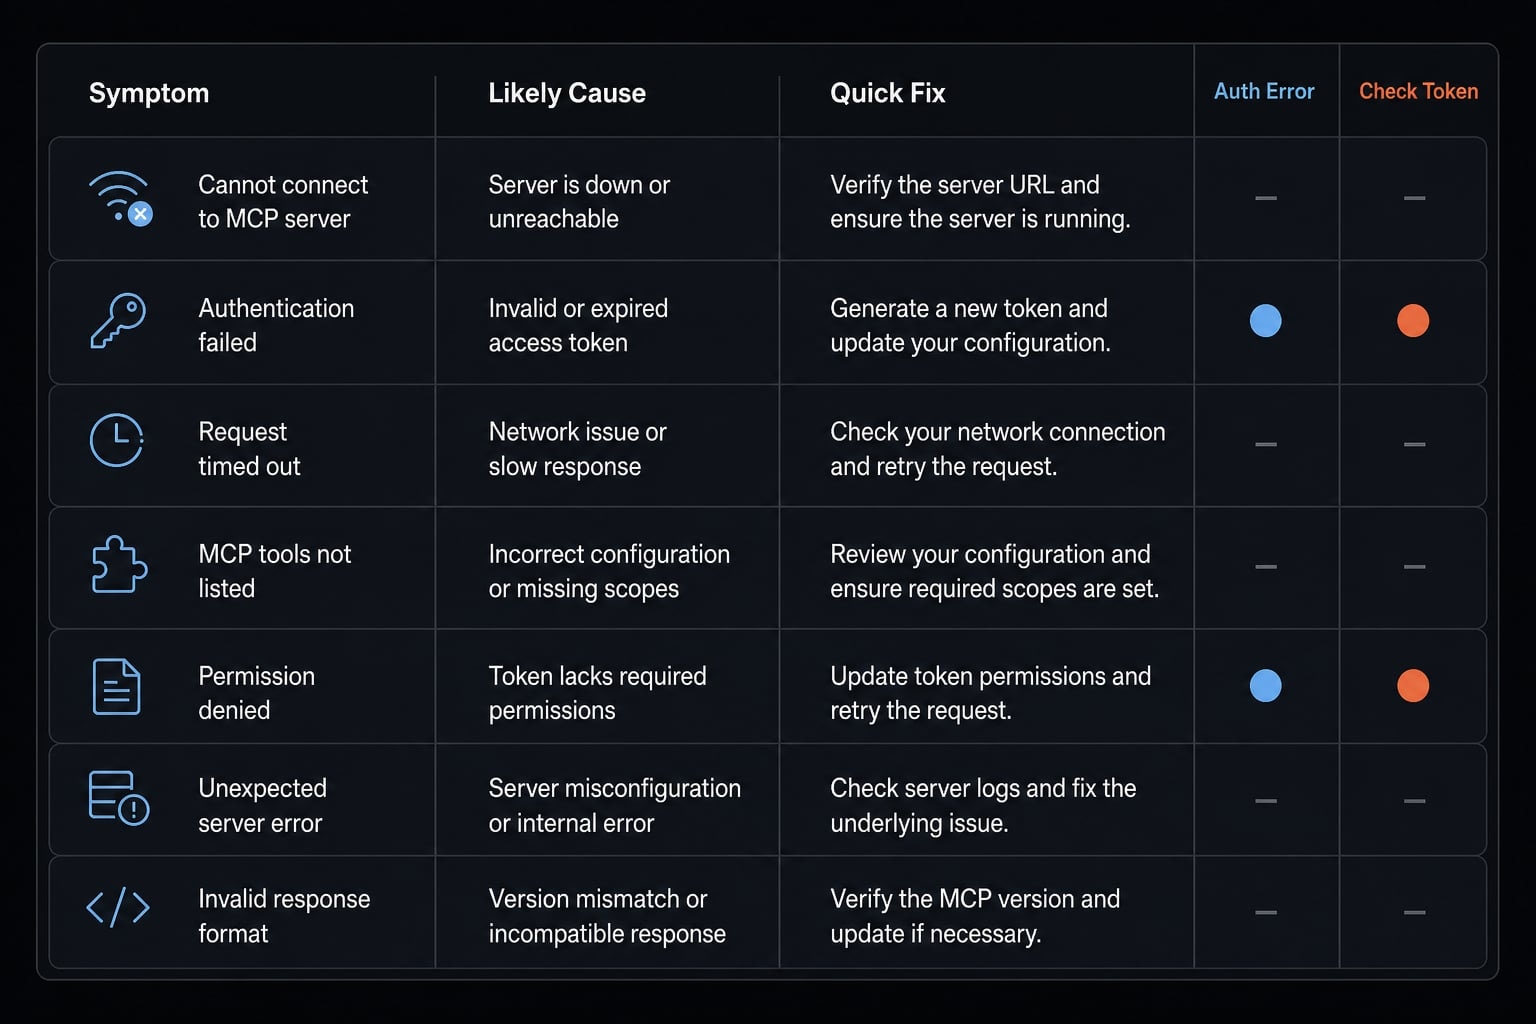The image size is (1536, 1024).
Task: Select the document icon for Permission denied
Action: (x=116, y=687)
